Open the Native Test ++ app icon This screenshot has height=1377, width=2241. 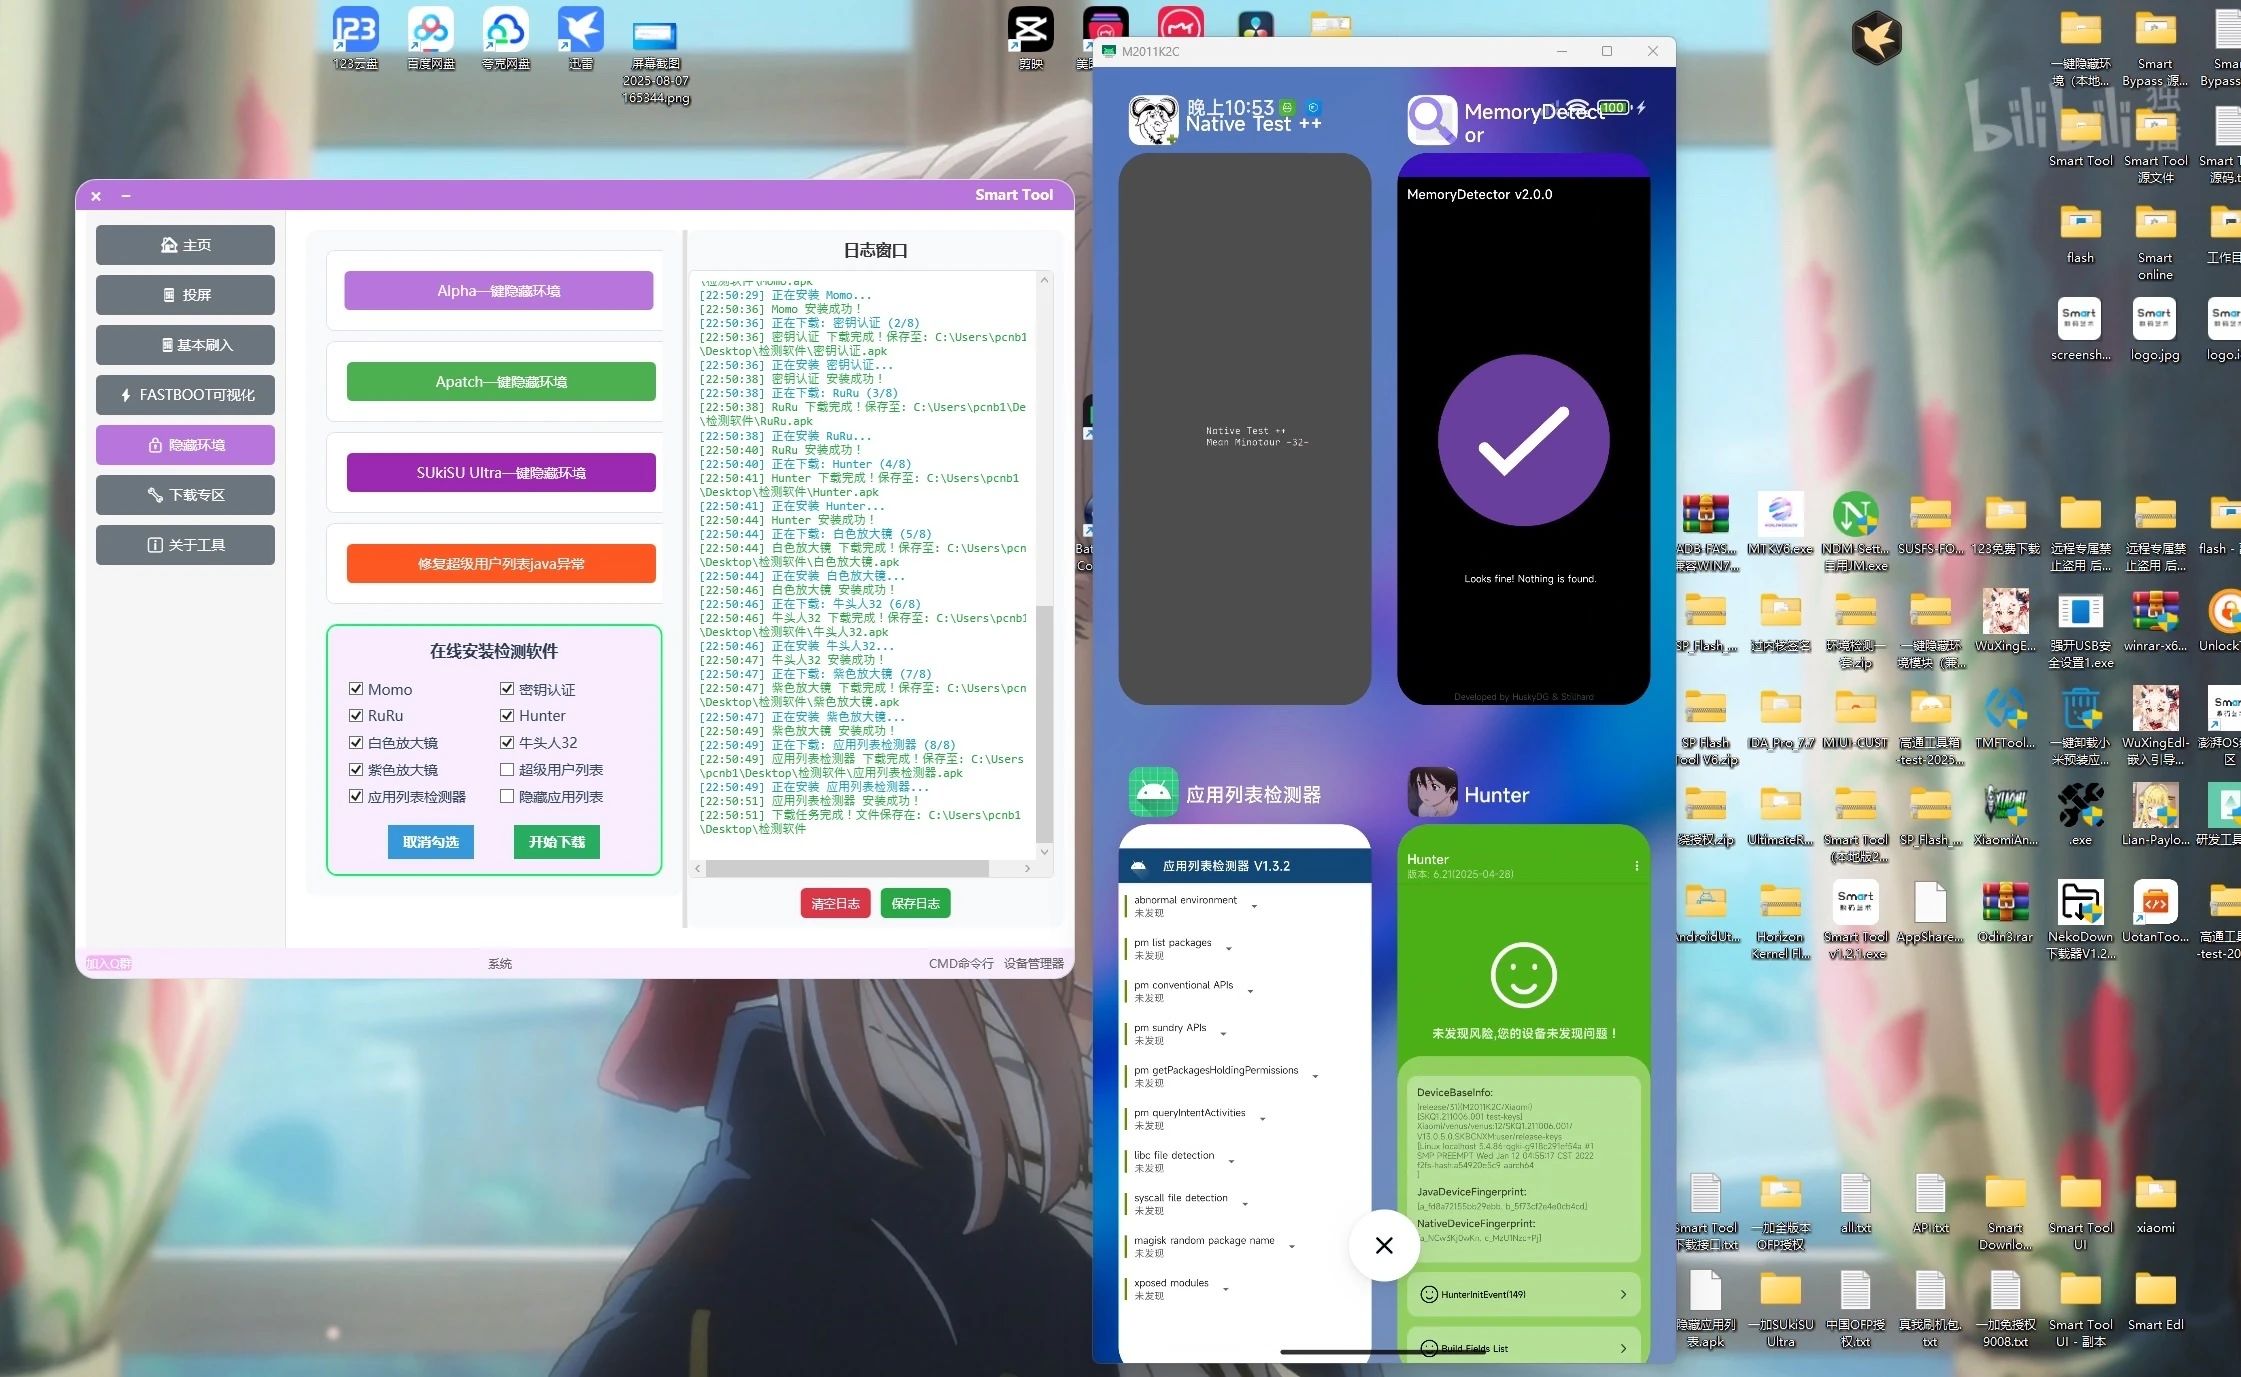1154,120
